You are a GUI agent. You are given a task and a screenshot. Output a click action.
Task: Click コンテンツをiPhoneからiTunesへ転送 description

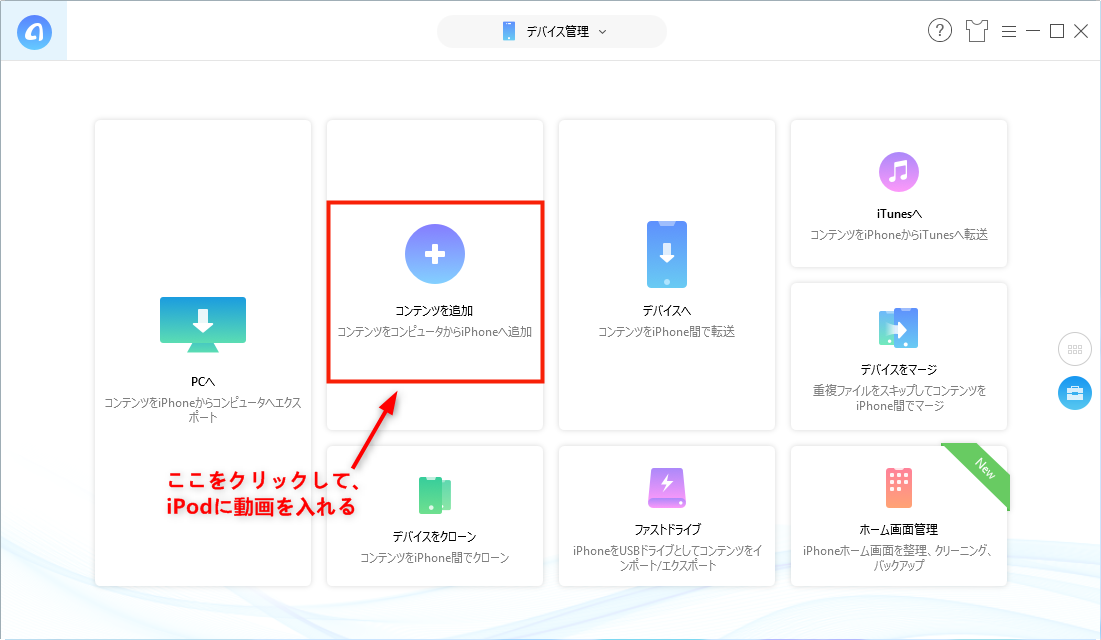(x=899, y=235)
